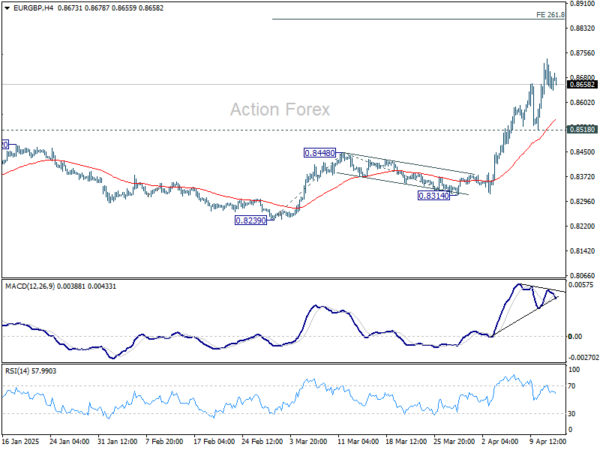The width and height of the screenshot is (600, 450).
Task: Select the 0.87560 price axis label
Action: [582, 53]
